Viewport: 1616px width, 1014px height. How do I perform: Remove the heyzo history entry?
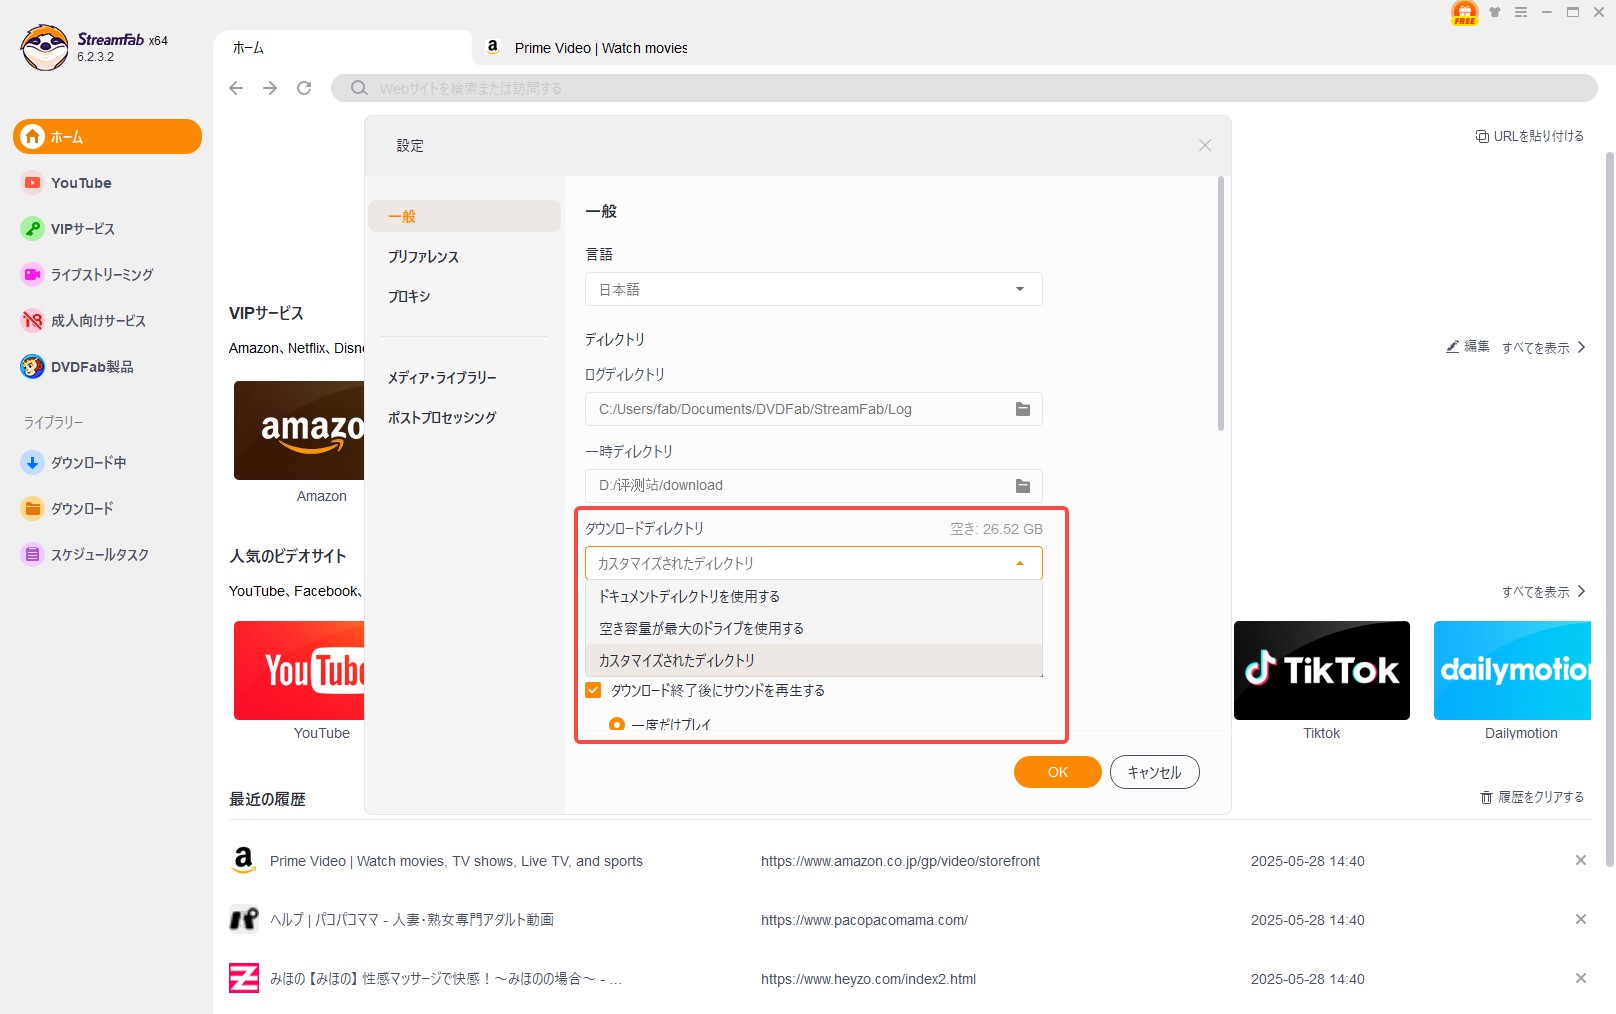coord(1581,978)
